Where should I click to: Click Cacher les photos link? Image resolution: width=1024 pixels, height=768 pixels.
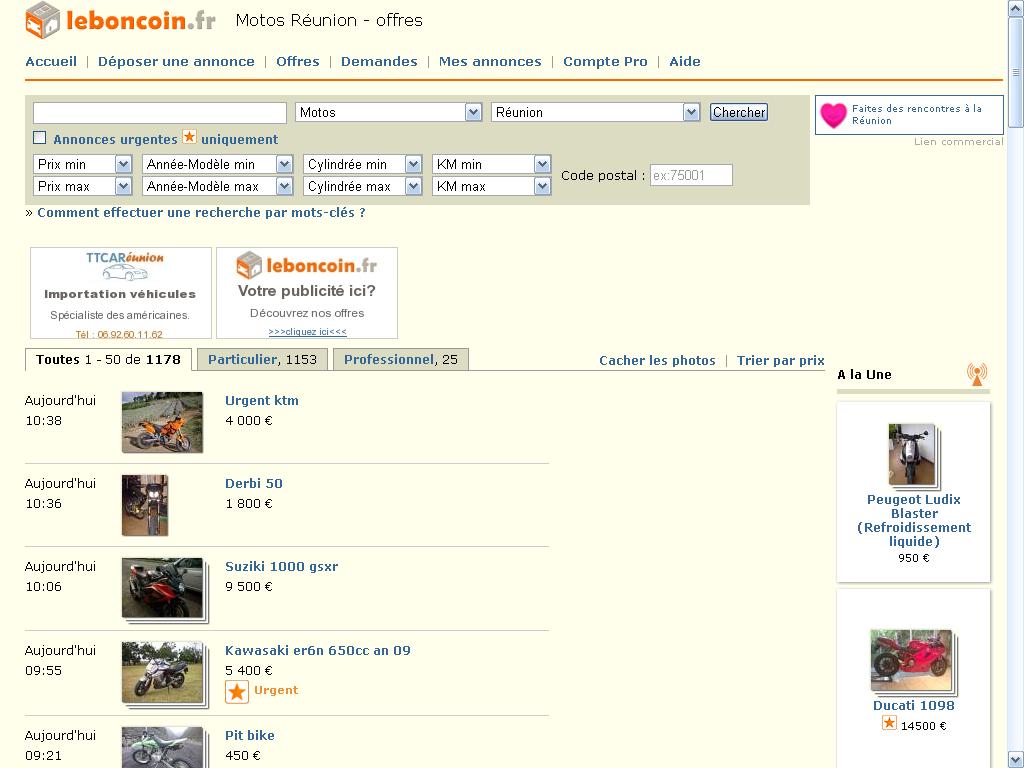click(657, 360)
